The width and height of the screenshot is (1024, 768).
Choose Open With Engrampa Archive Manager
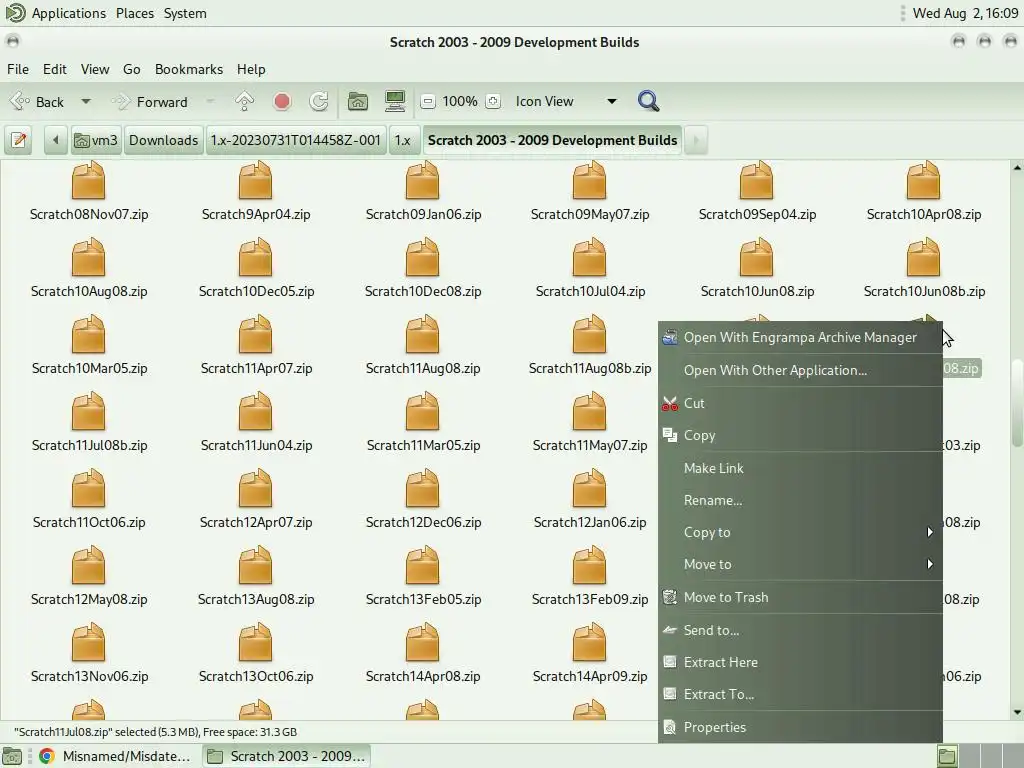click(800, 338)
